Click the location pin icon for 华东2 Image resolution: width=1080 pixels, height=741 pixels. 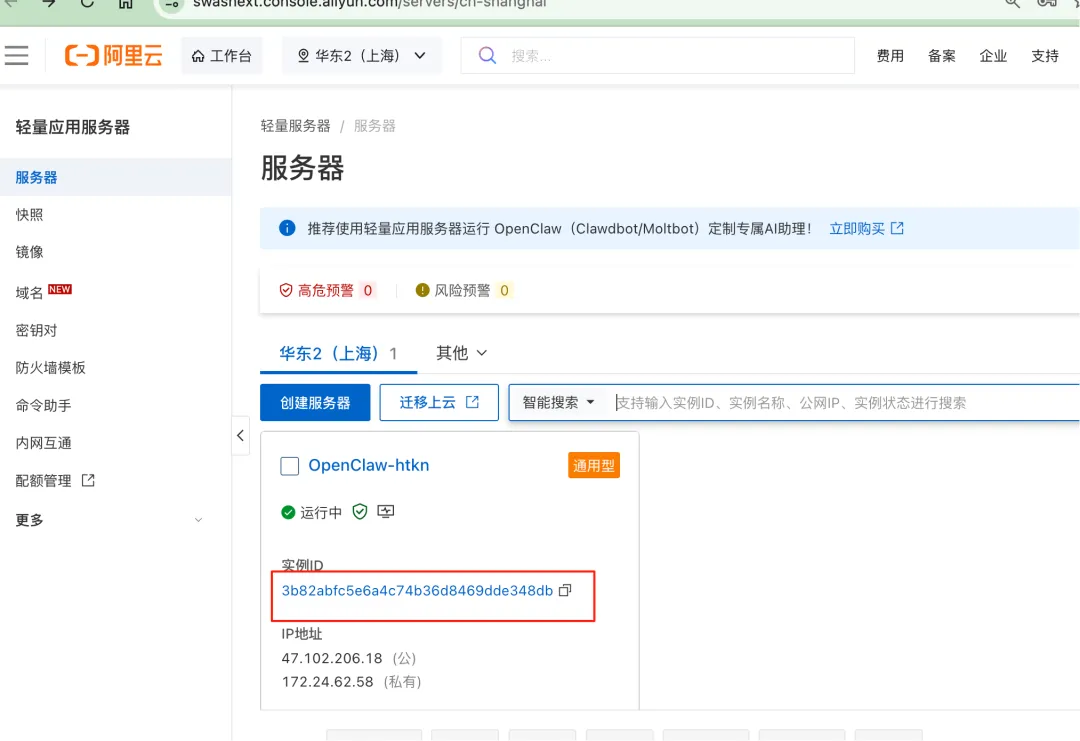(303, 56)
